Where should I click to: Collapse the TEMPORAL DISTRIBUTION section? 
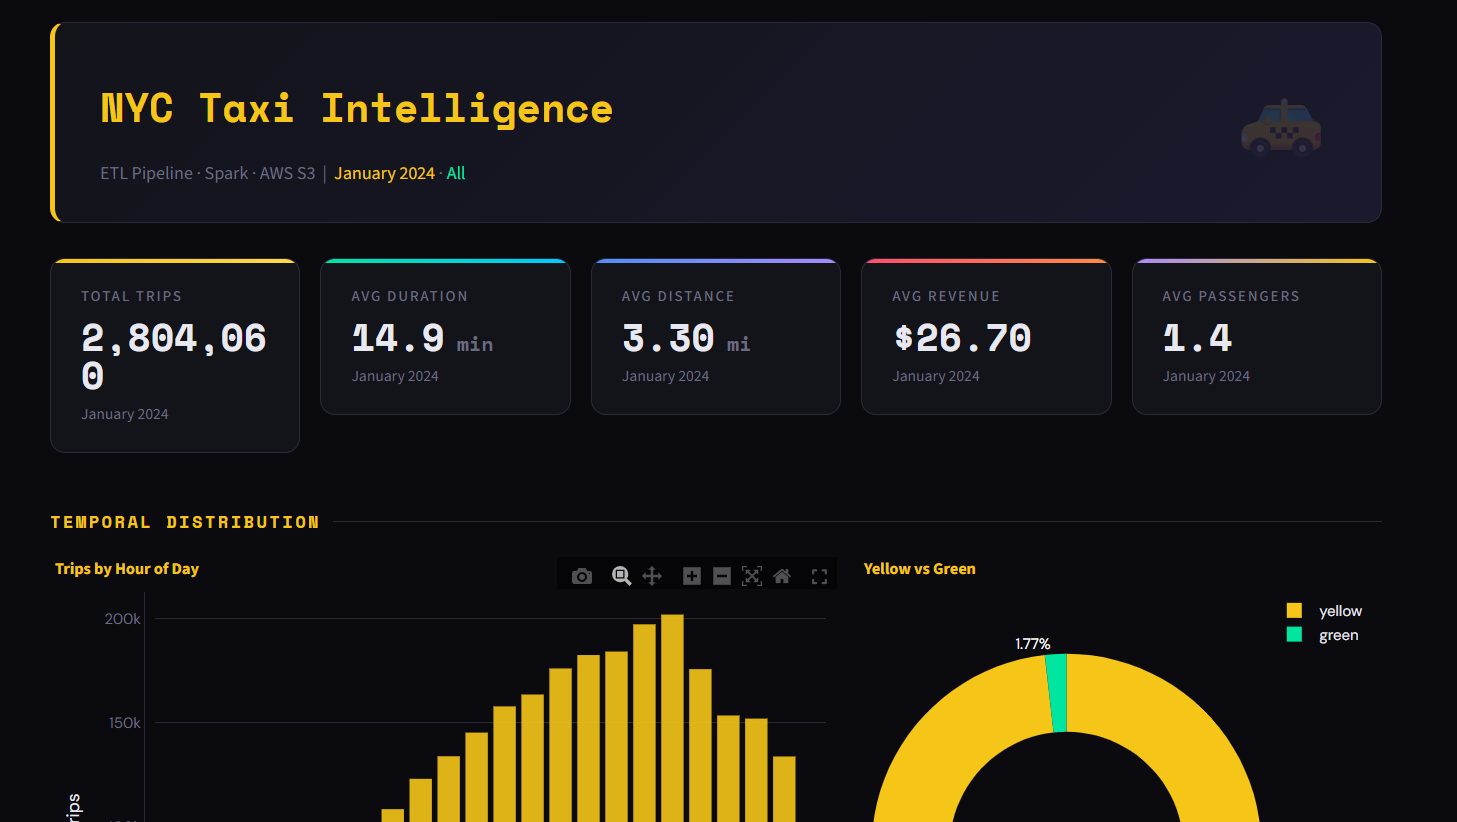(184, 521)
